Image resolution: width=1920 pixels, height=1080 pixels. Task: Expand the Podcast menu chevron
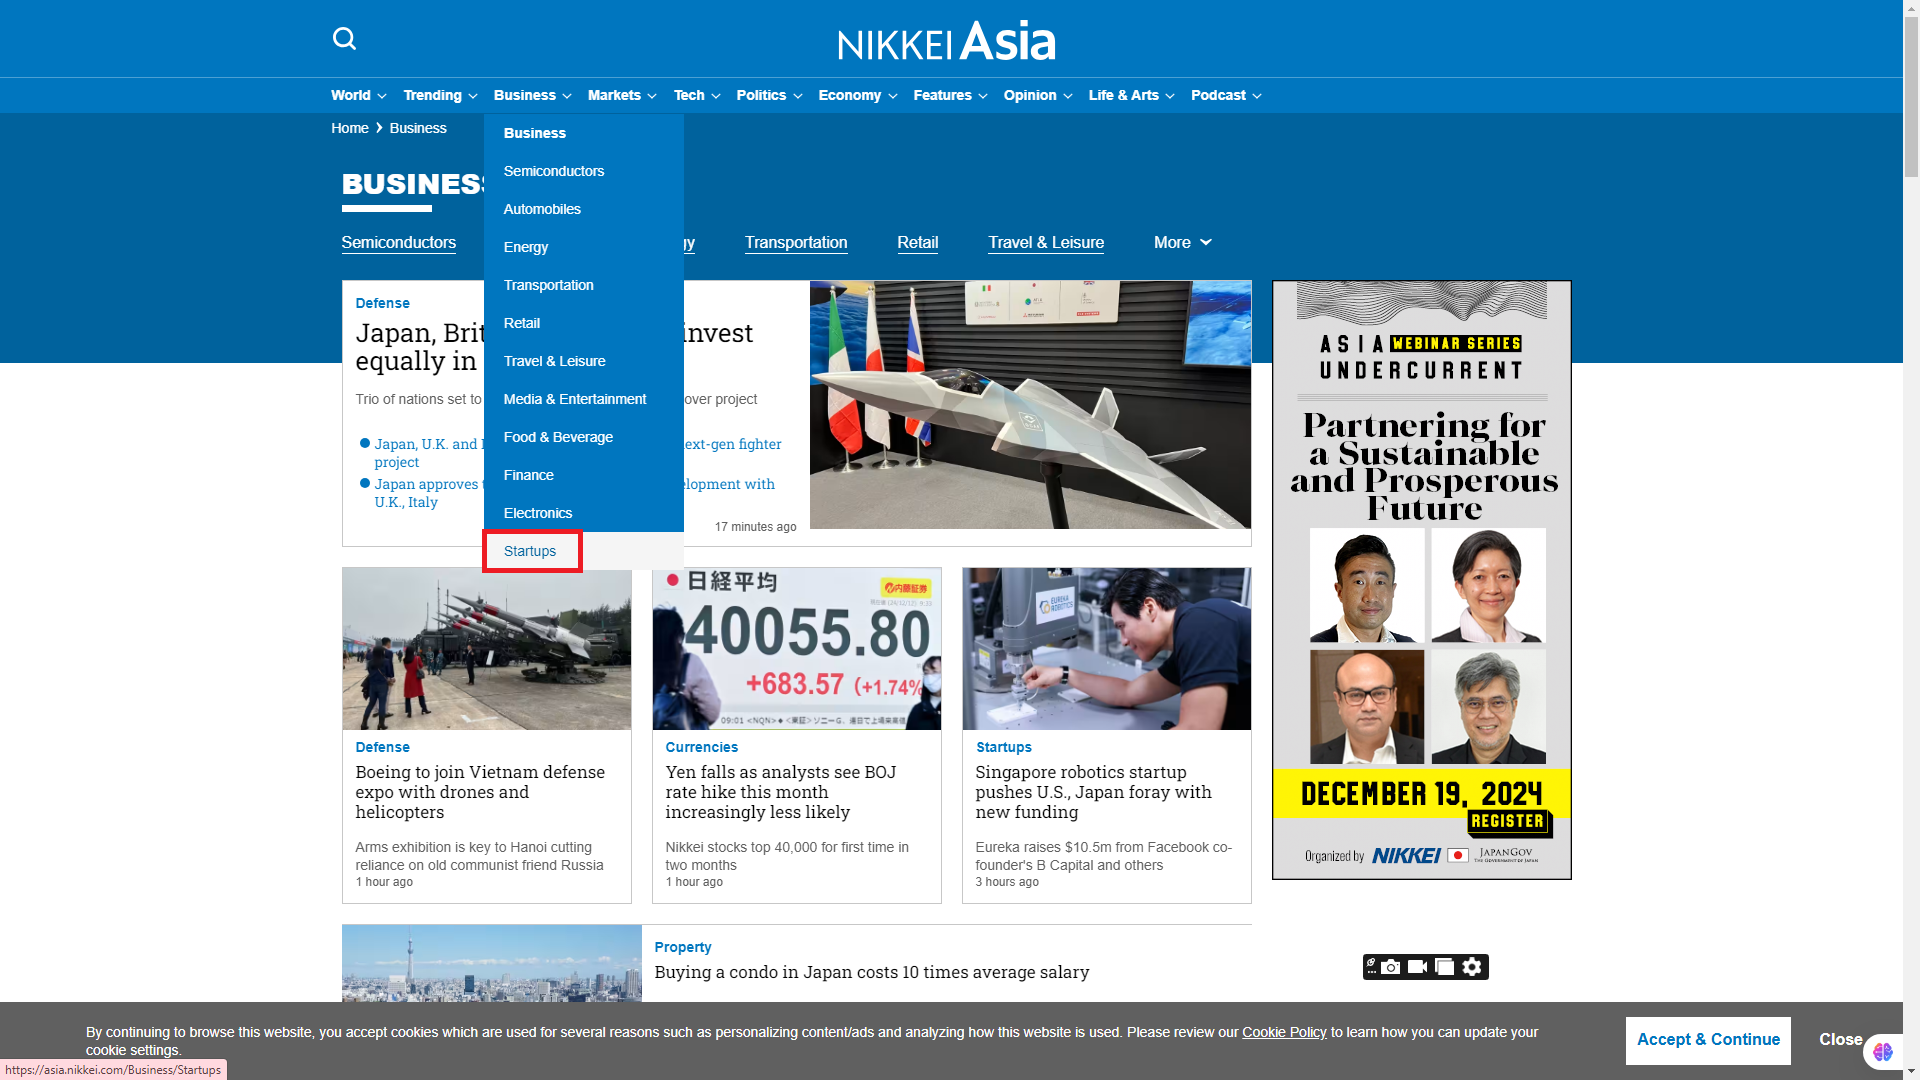pyautogui.click(x=1257, y=97)
